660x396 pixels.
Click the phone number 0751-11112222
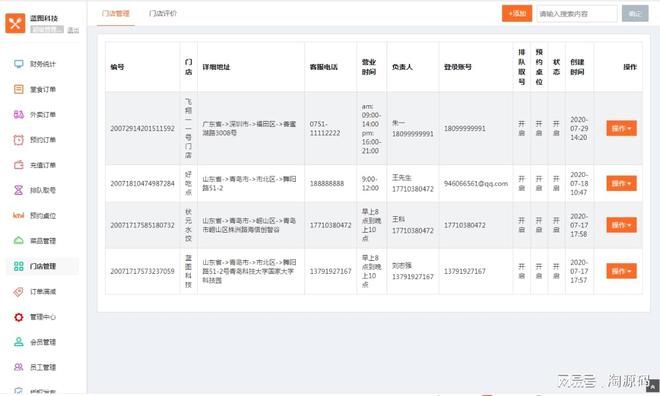325,128
